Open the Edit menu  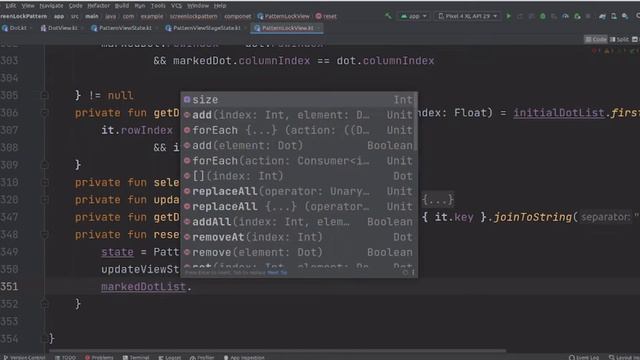(11, 6)
